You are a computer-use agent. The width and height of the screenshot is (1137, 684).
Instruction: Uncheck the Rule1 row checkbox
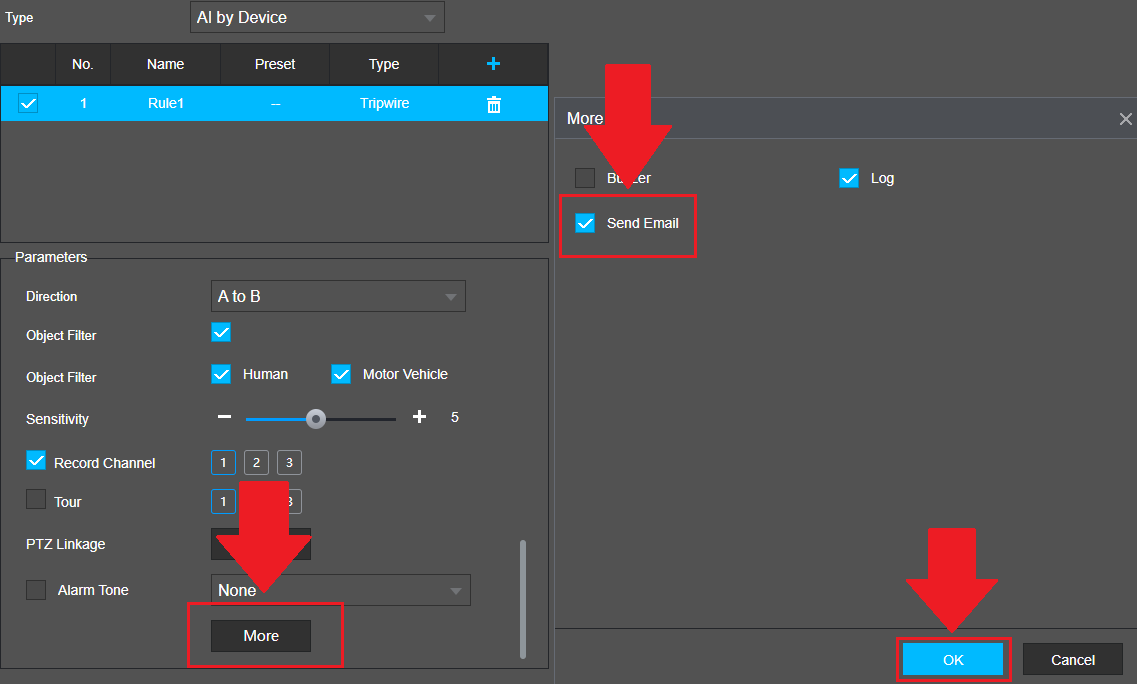pos(28,103)
